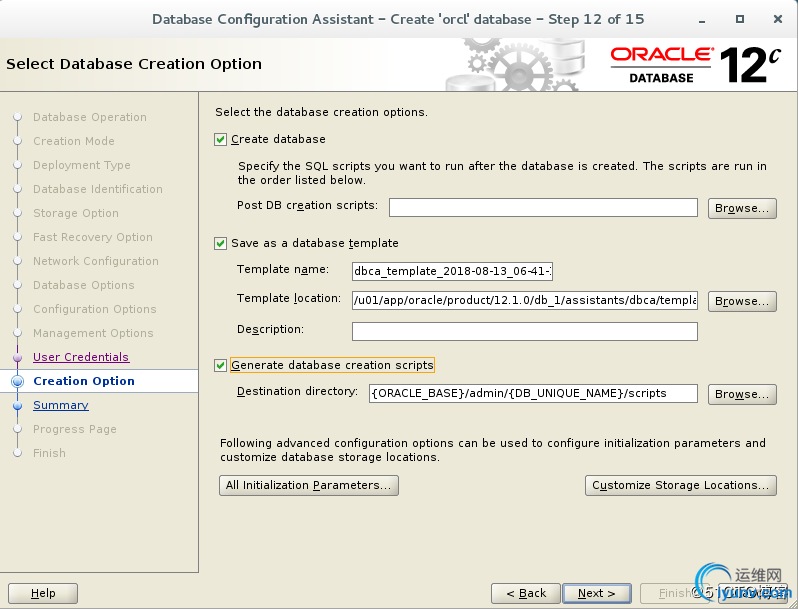
Task: Click the Network Configuration step label
Action: pyautogui.click(x=96, y=261)
